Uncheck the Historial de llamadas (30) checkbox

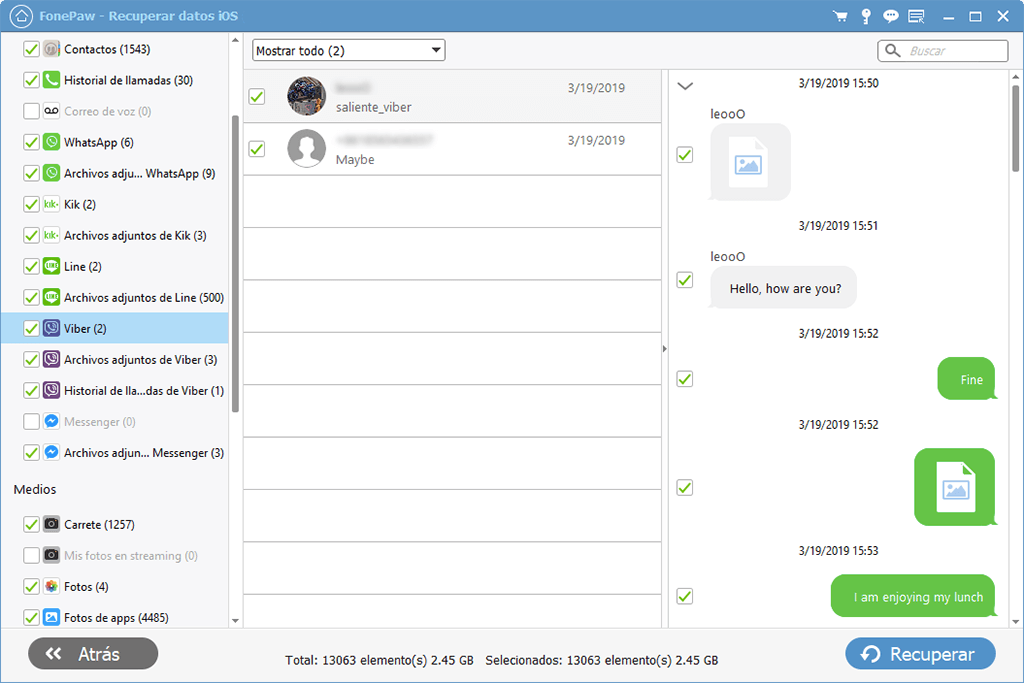click(x=31, y=80)
